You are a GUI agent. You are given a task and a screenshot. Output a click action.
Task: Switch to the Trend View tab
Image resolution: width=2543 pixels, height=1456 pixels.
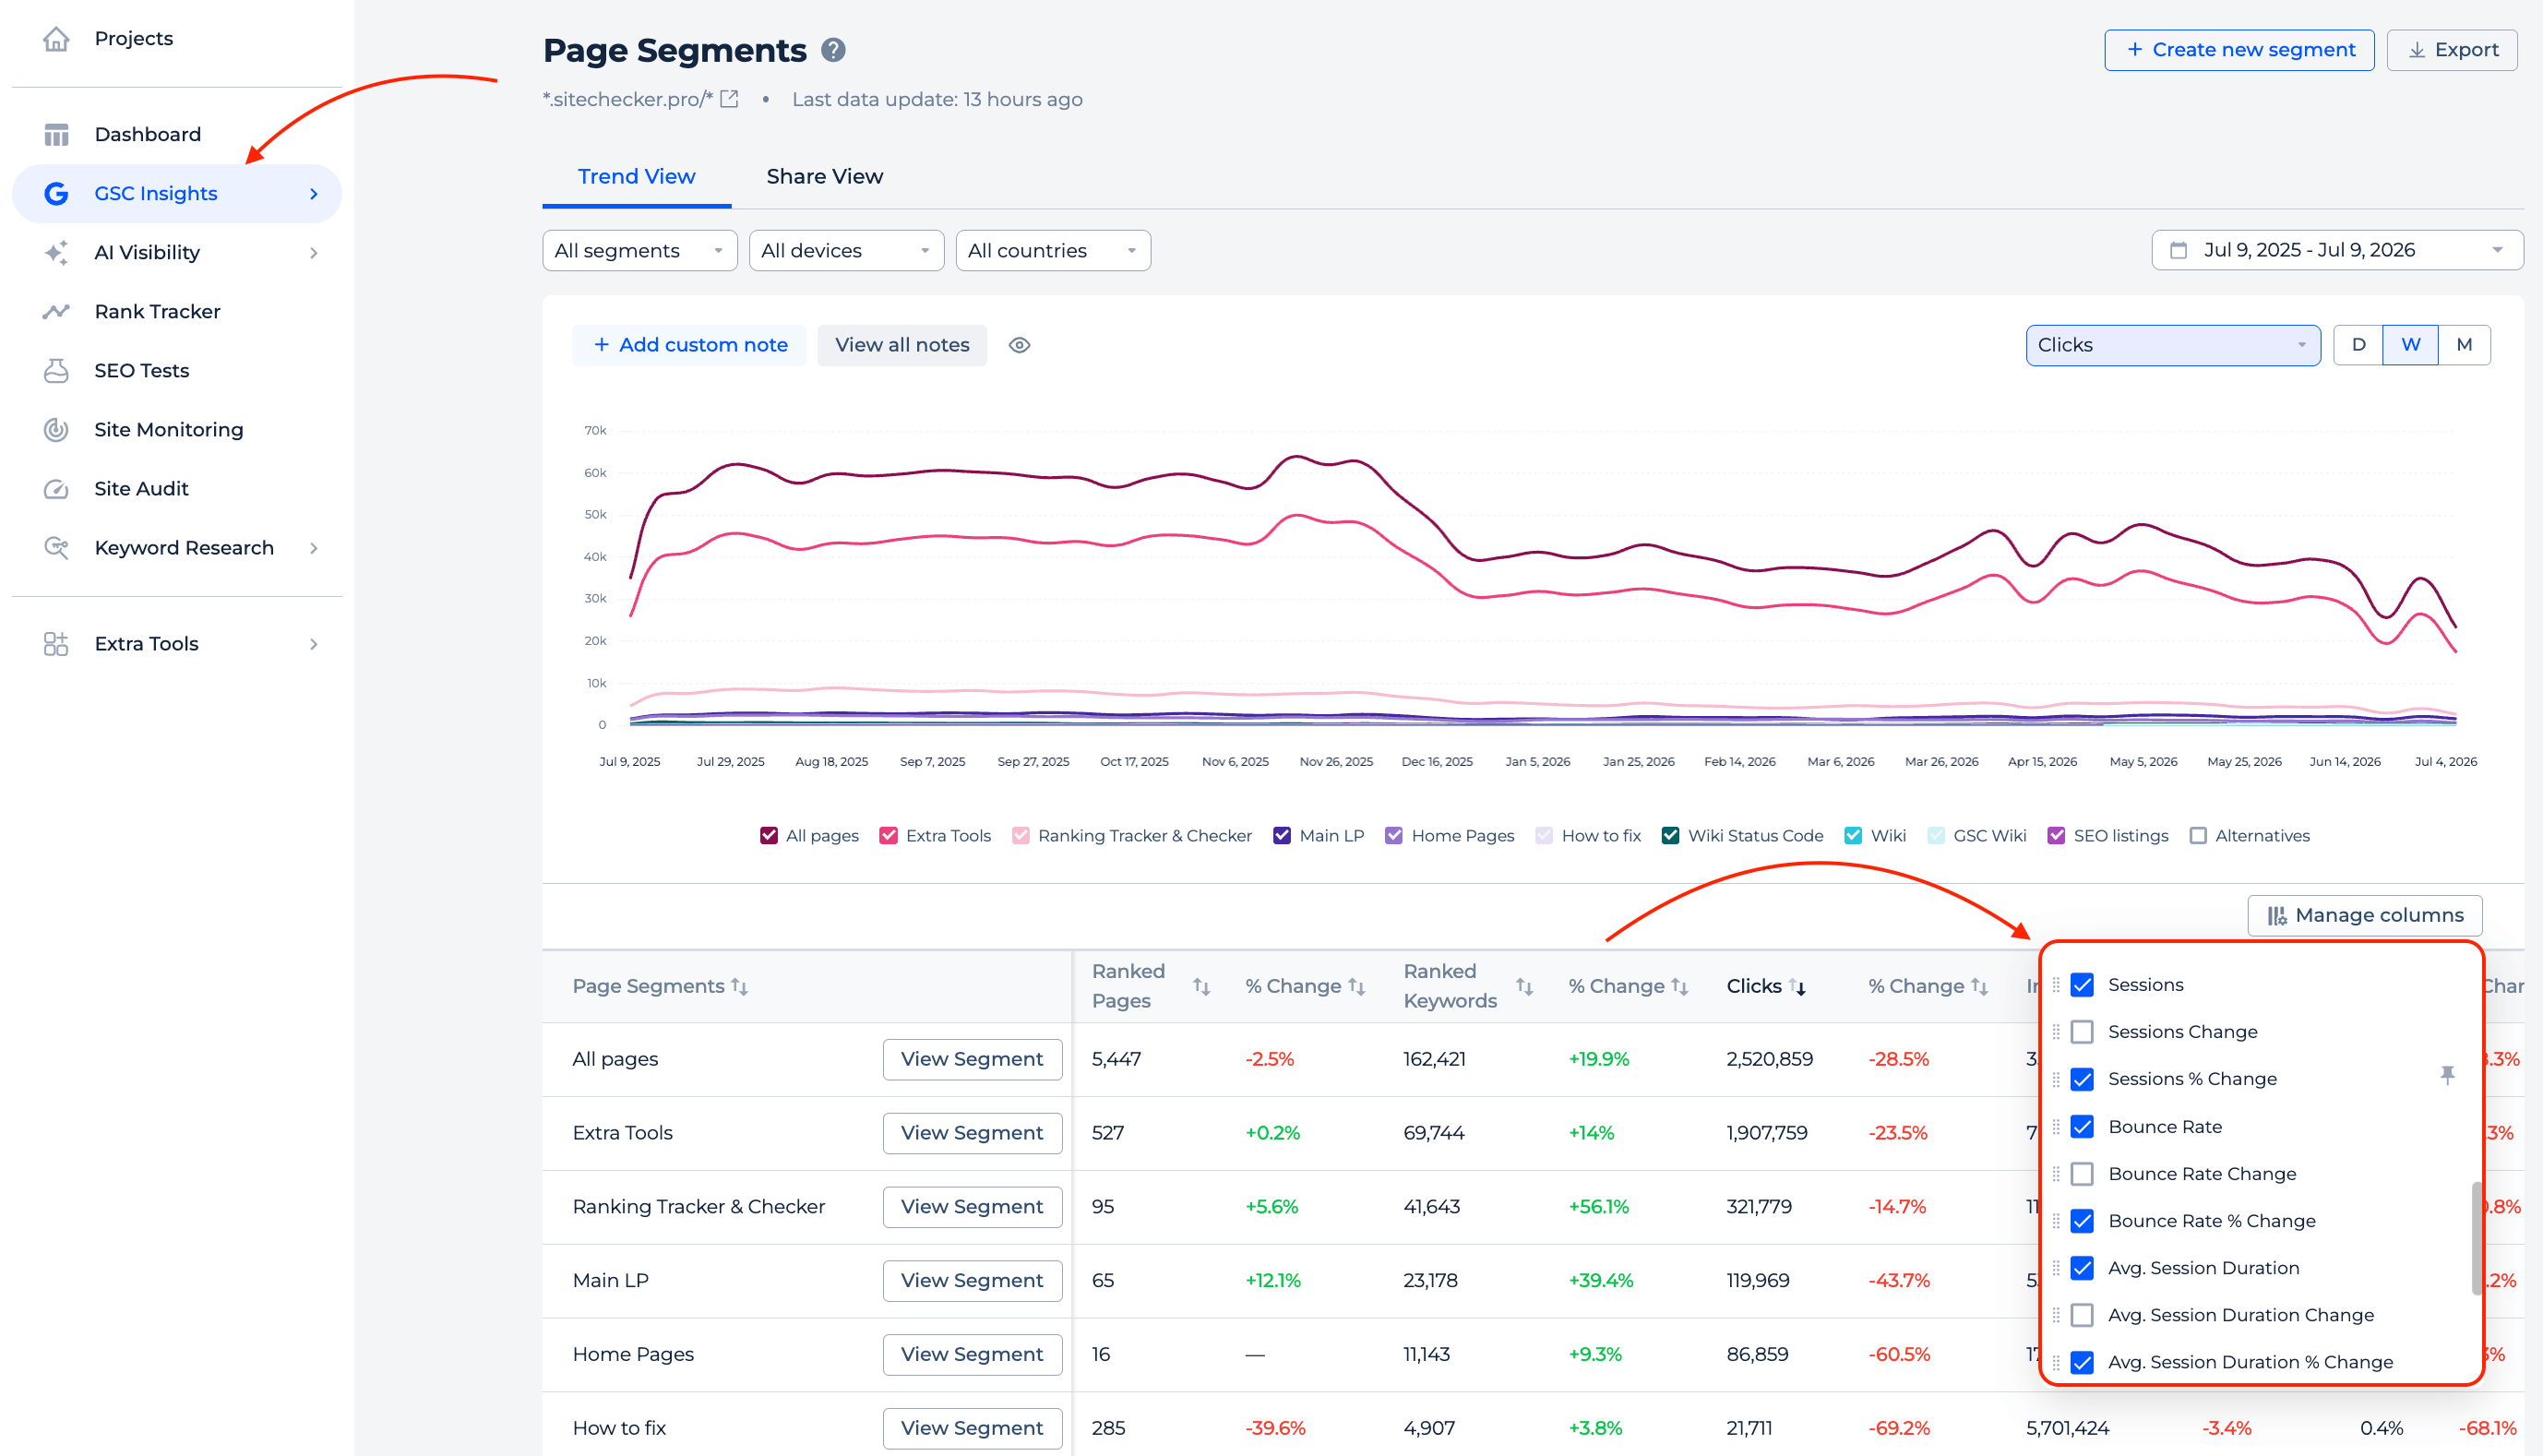point(636,176)
